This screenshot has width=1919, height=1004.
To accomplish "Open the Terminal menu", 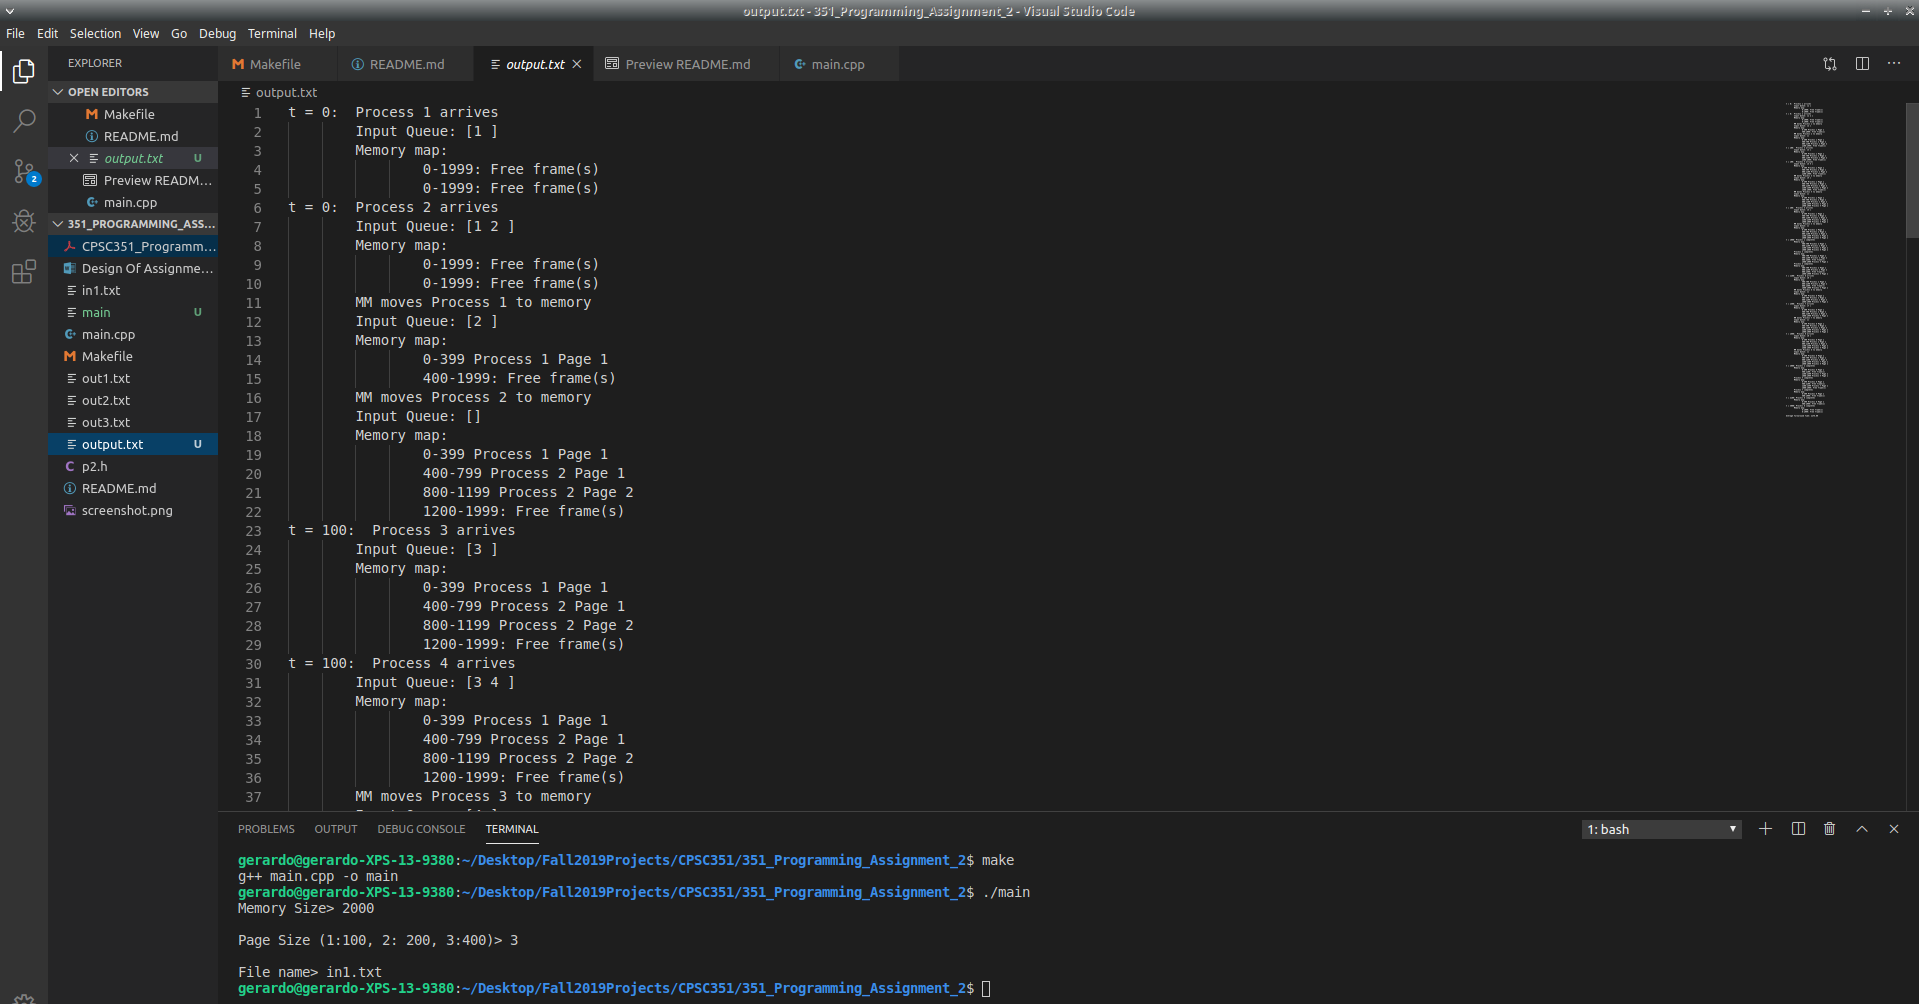I will pyautogui.click(x=272, y=33).
